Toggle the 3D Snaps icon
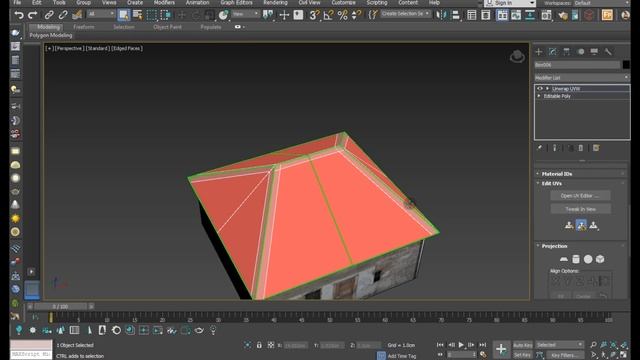The height and width of the screenshot is (360, 640). [314, 15]
